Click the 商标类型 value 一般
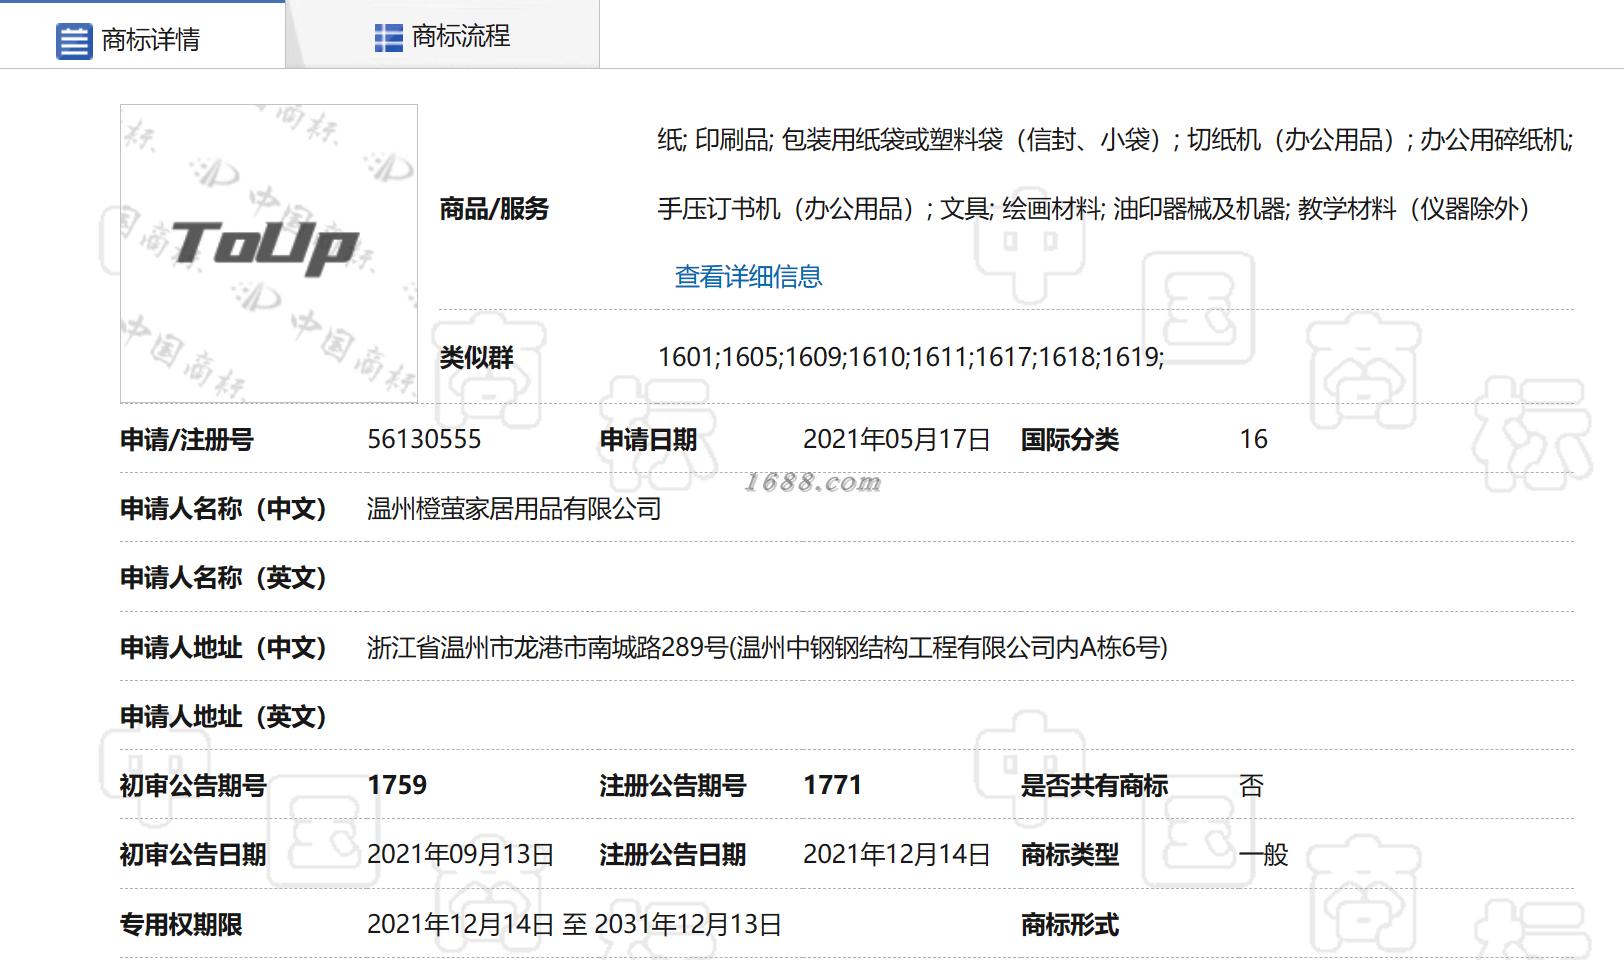This screenshot has height=960, width=1624. (1264, 855)
